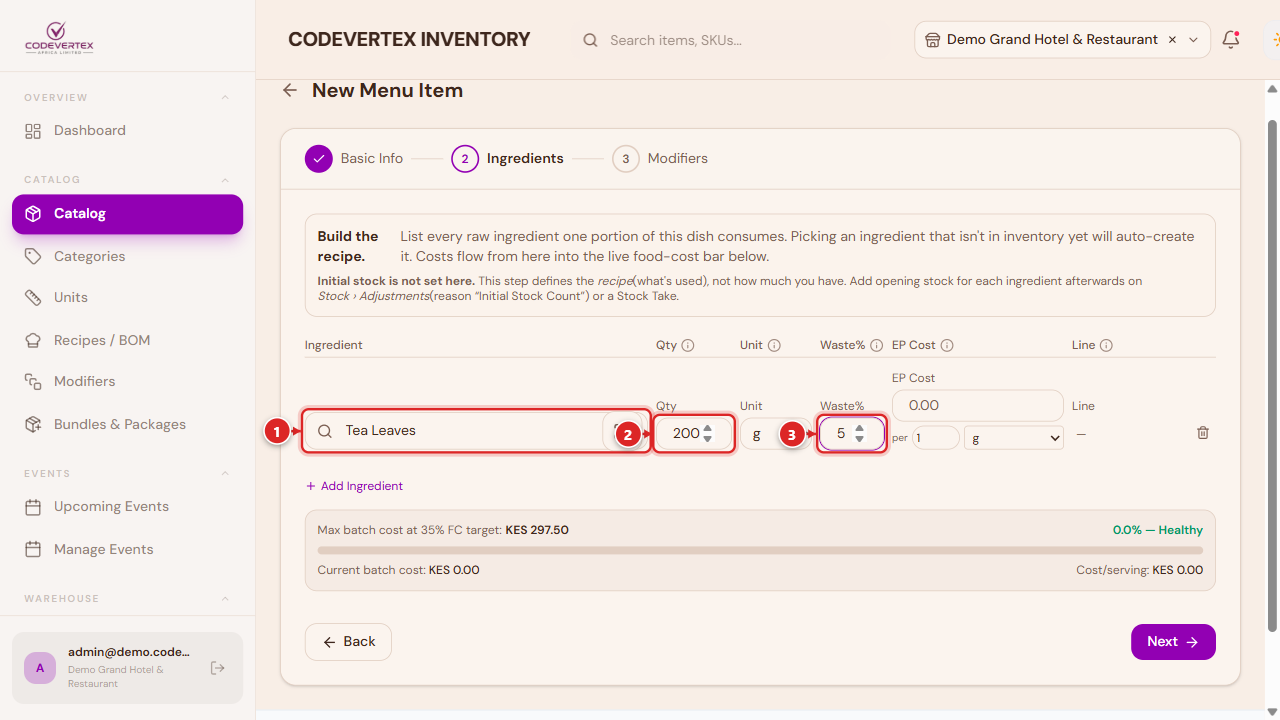Delete the Tea Leaves ingredient row

[x=1203, y=433]
